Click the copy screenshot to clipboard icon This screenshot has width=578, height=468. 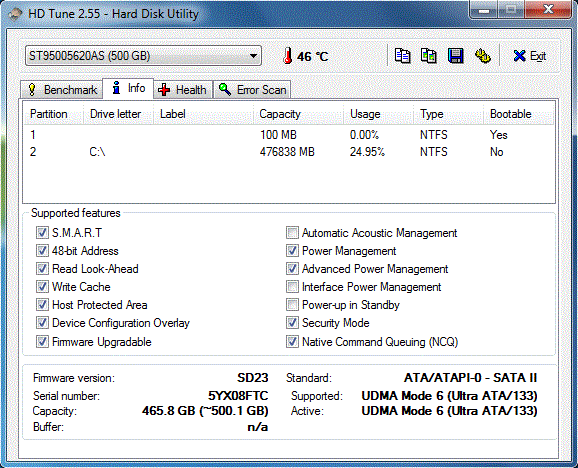tap(429, 56)
